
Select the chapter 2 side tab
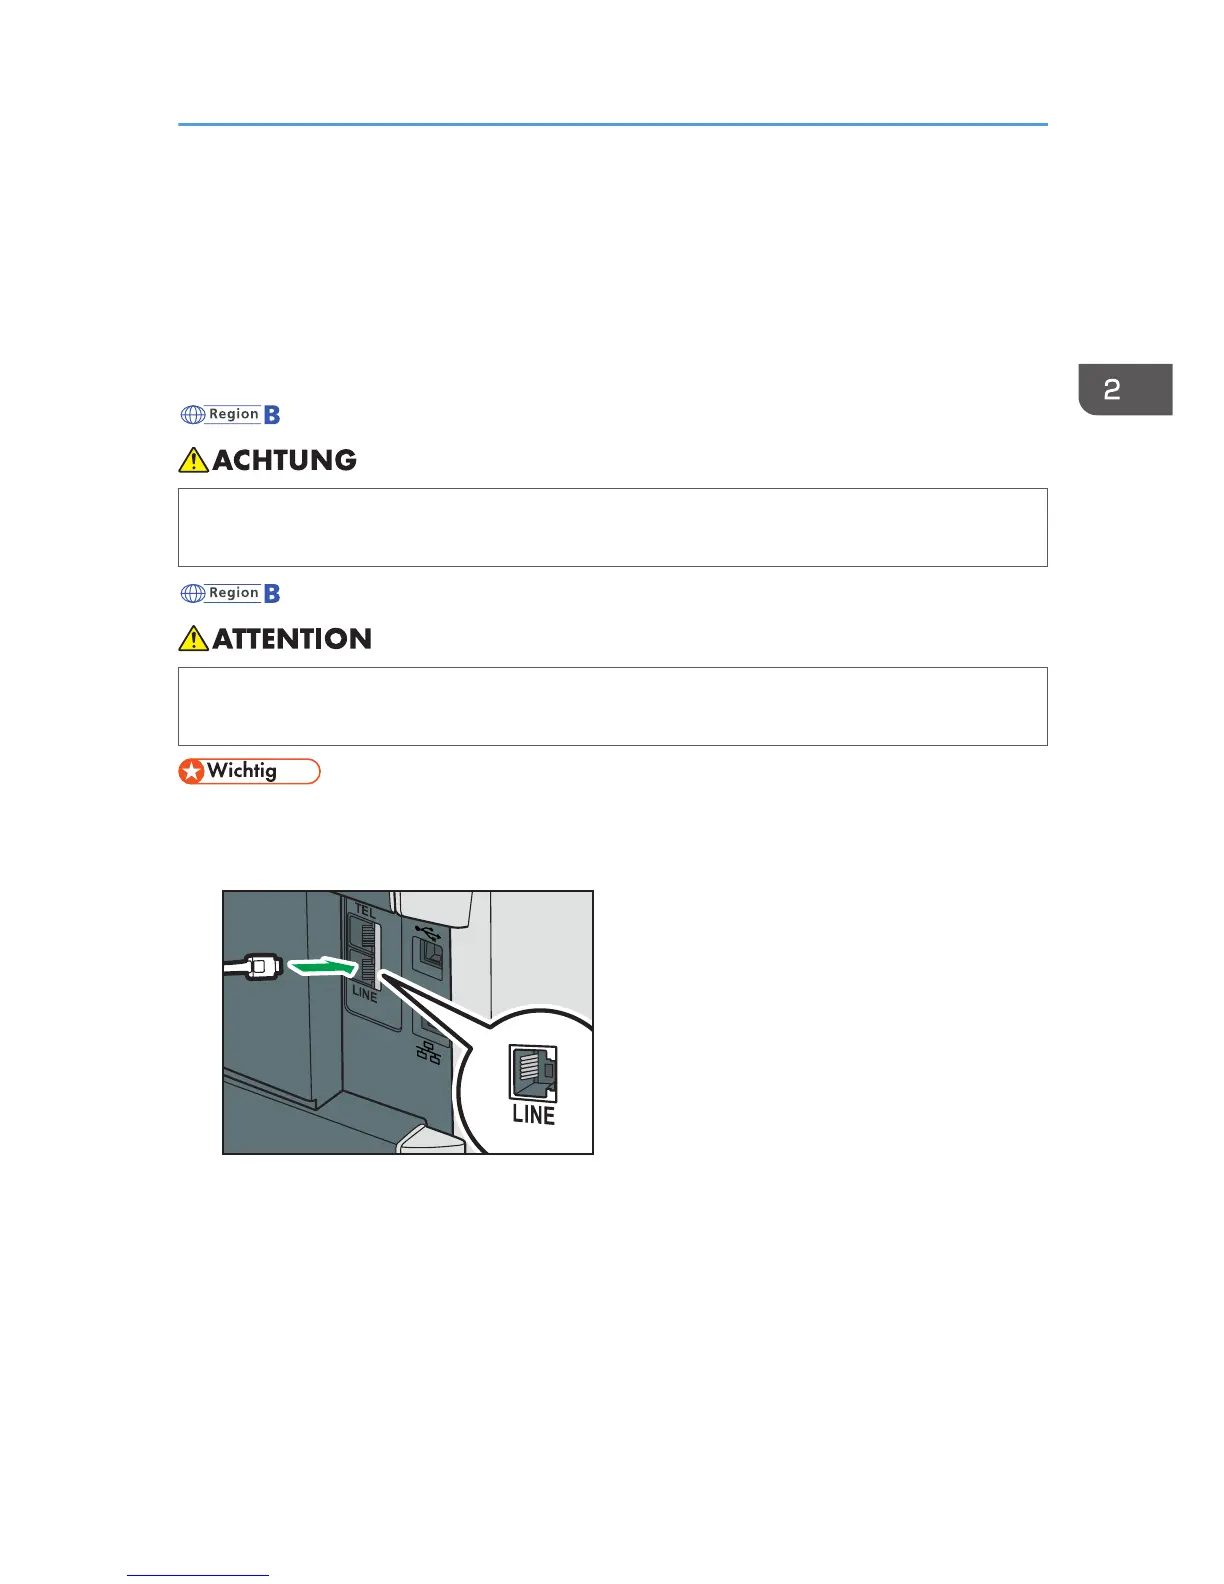point(1125,390)
